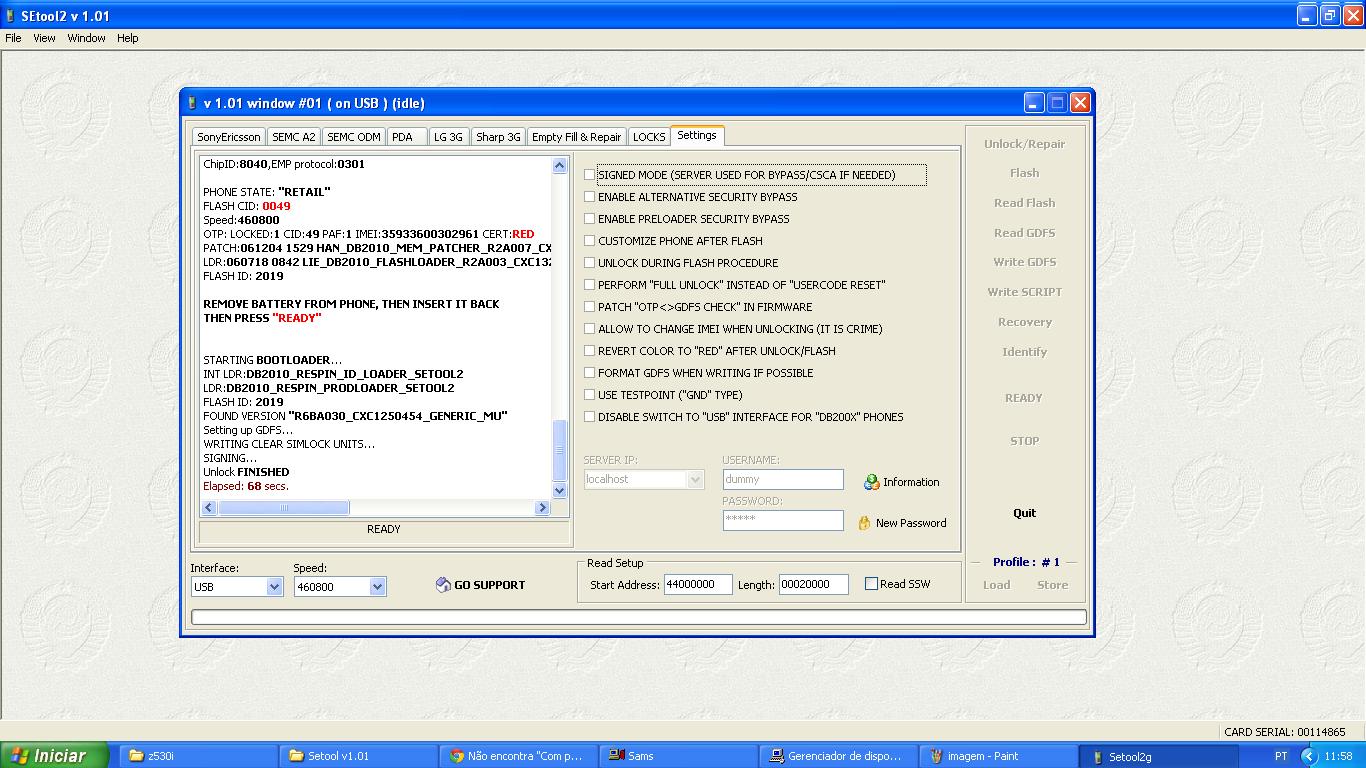Screen dimensions: 1366x768
Task: Switch to Sams taskbar item
Action: coord(680,756)
